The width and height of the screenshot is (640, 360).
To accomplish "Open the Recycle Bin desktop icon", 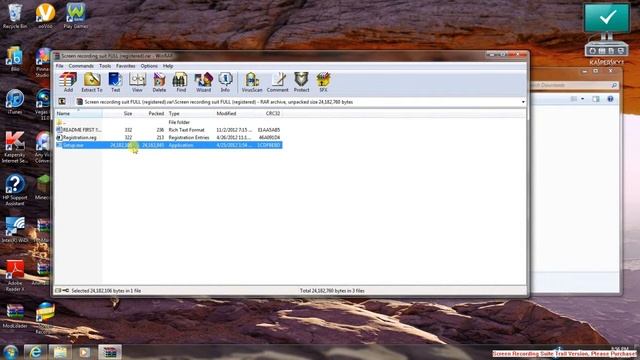I will (15, 16).
